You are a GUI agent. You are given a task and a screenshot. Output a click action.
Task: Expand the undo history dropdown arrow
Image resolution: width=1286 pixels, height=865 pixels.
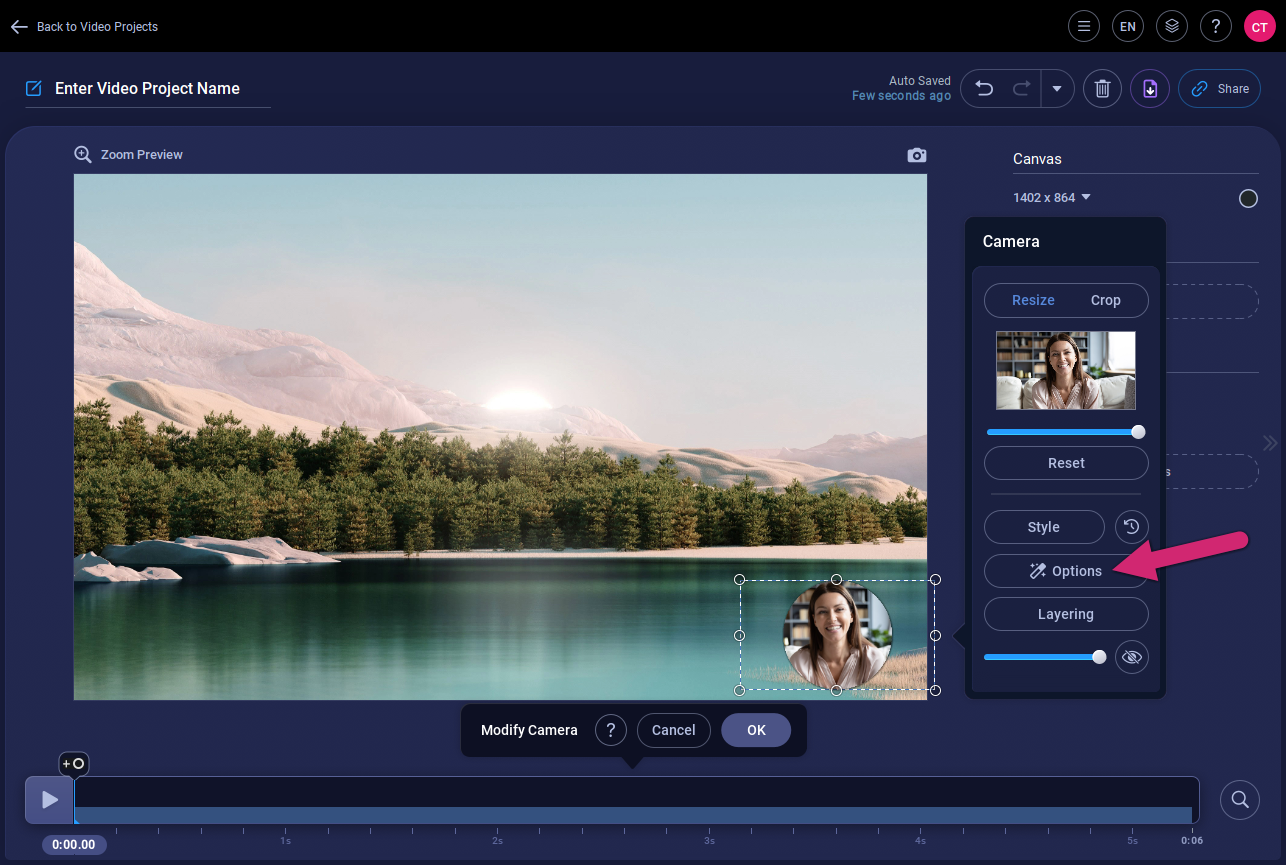pyautogui.click(x=1057, y=89)
